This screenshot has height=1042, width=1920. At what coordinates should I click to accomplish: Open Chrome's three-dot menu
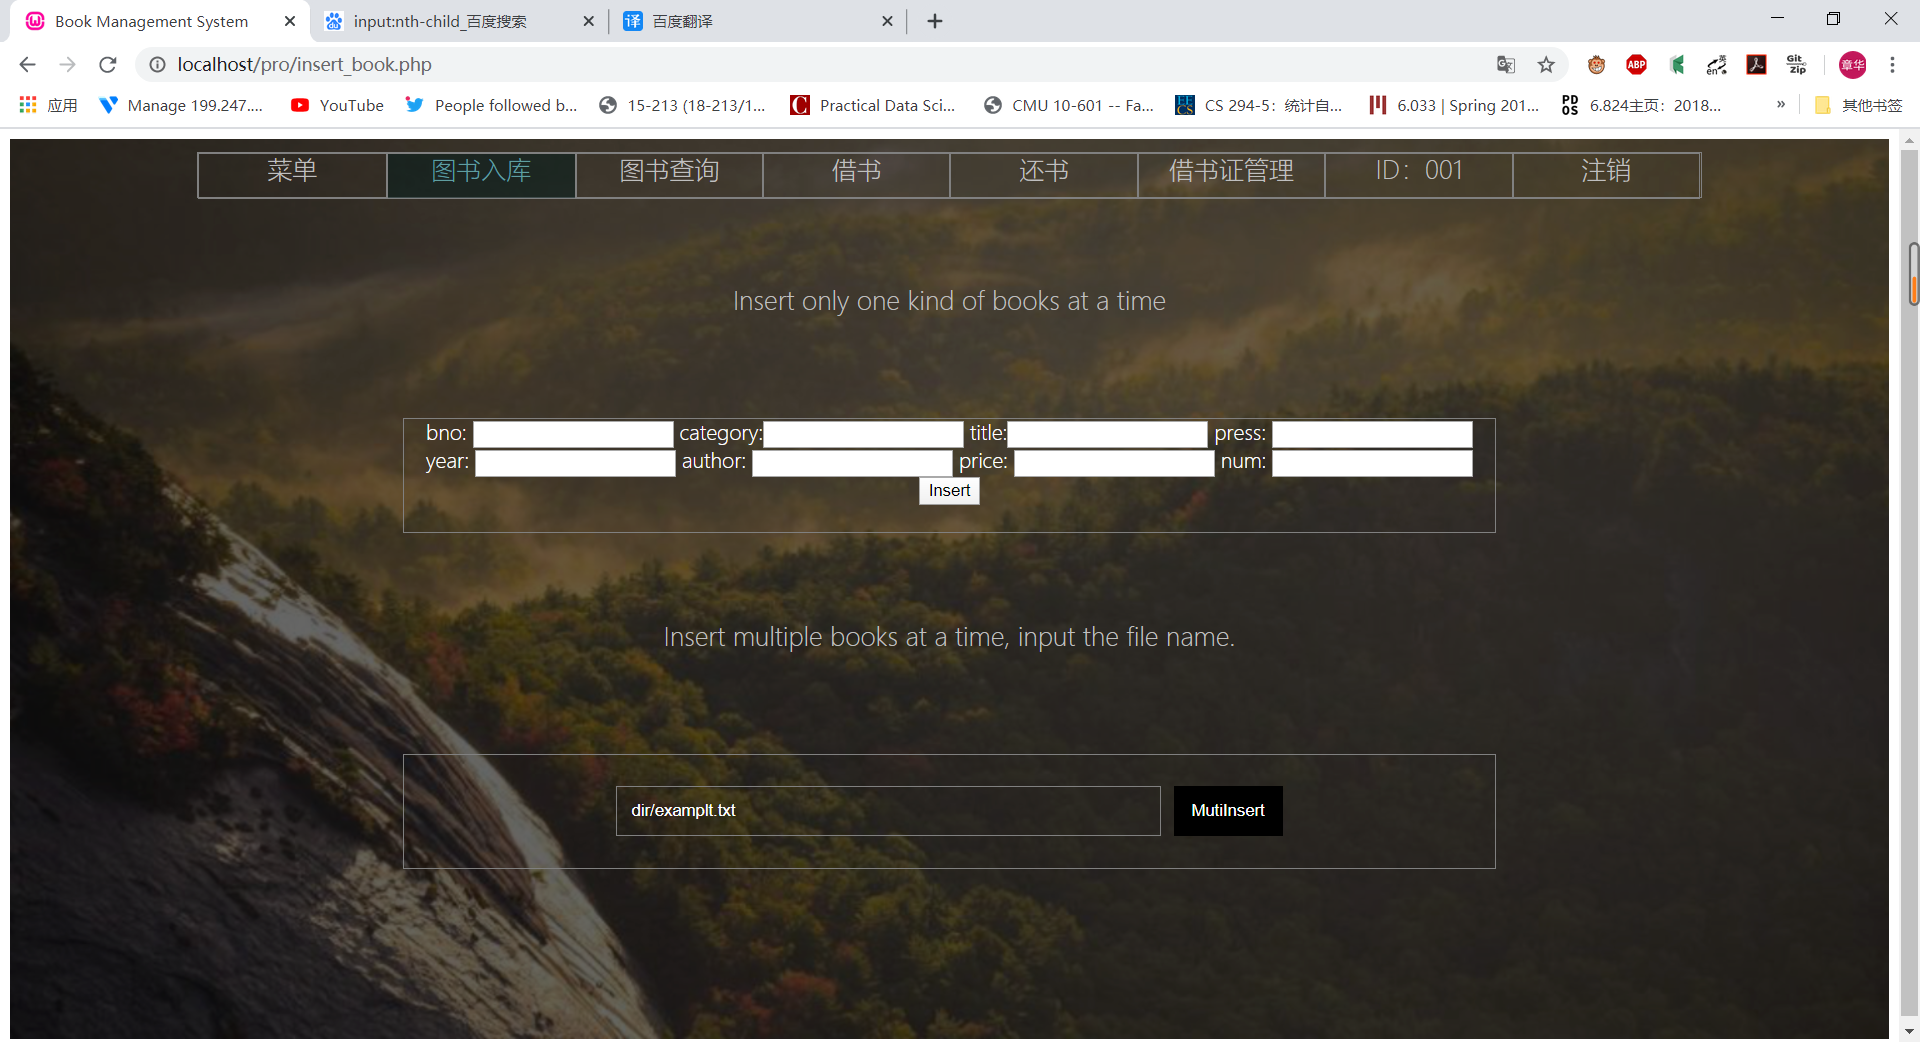click(x=1892, y=65)
